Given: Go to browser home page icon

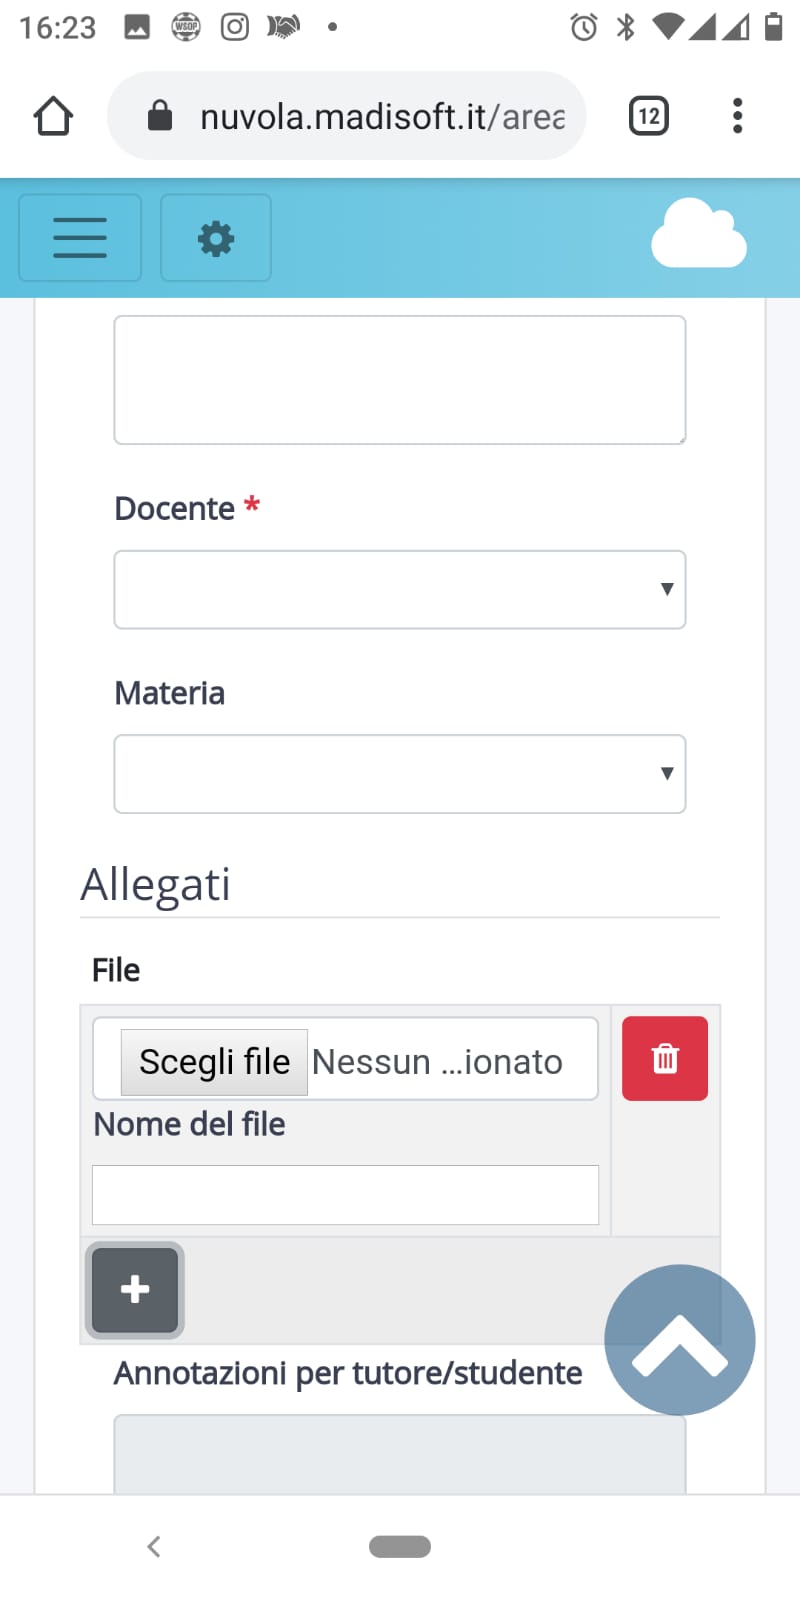Looking at the screenshot, I should [54, 116].
